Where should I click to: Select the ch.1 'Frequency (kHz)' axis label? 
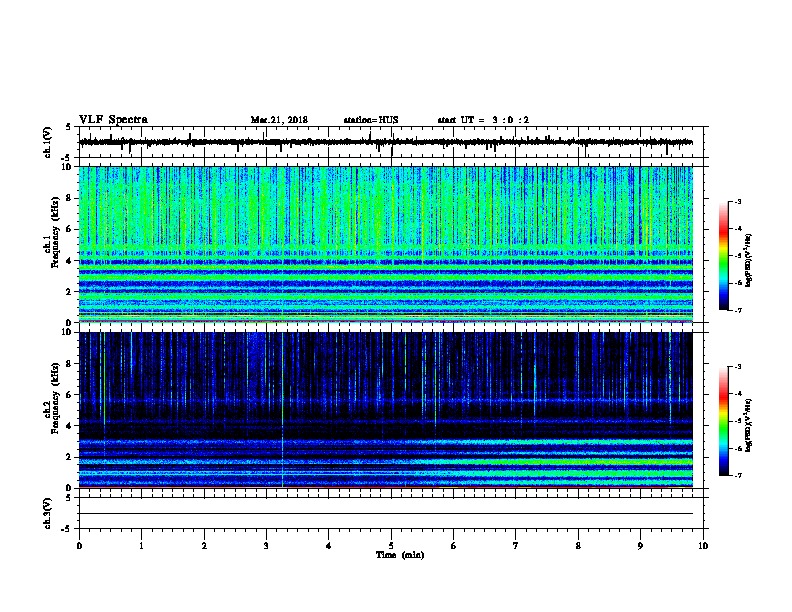coord(55,232)
